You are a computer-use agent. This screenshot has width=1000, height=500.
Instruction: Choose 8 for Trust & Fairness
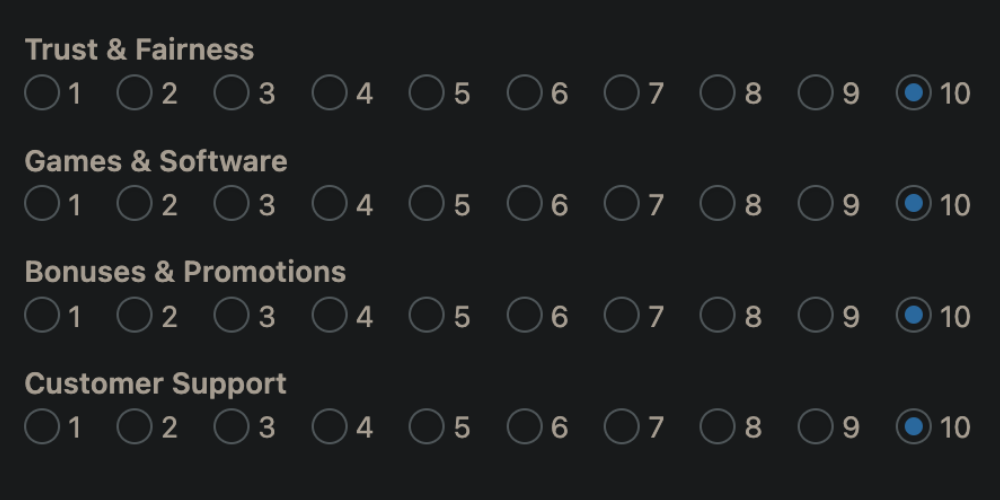coord(717,94)
